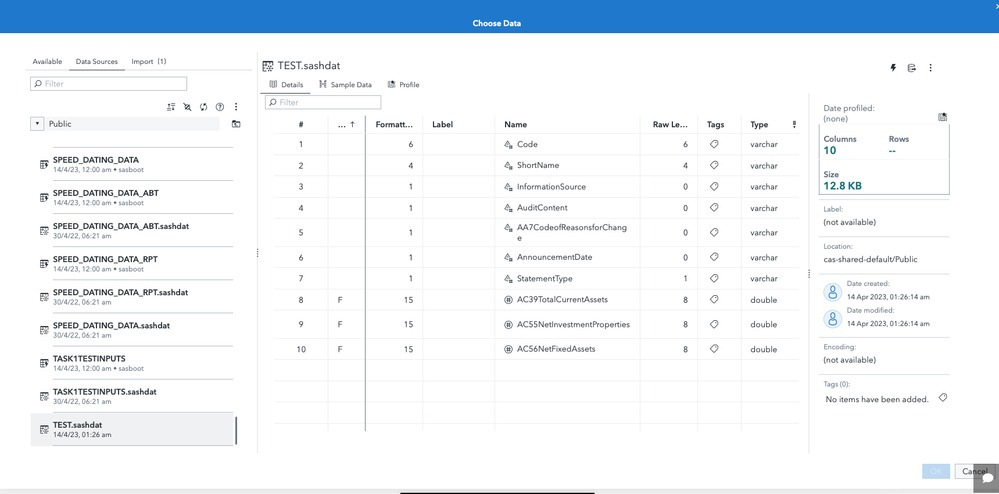Viewport: 999px width, 494px height.
Task: Select TASK1TESTINPUTS loaded table
Action: pyautogui.click(x=133, y=363)
